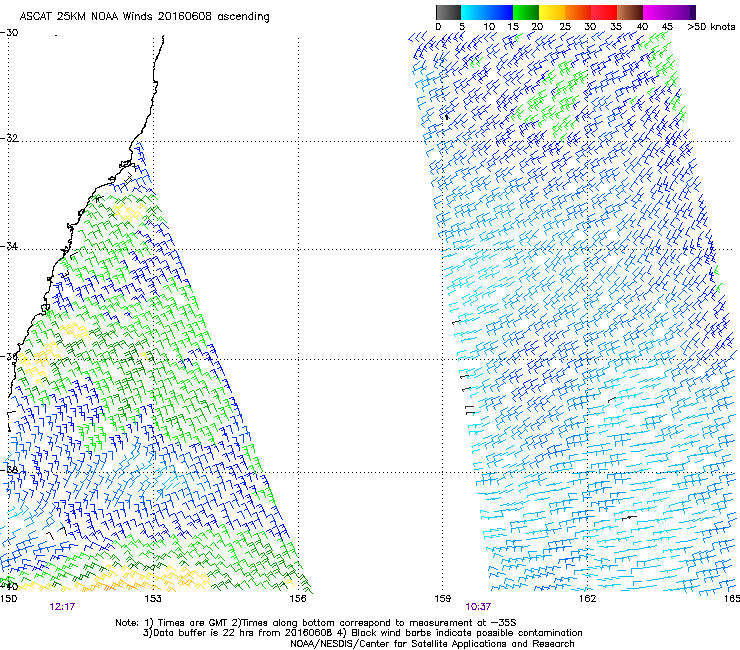740x650 pixels.
Task: Click the orange 25-30 knots legend segment
Action: point(578,12)
